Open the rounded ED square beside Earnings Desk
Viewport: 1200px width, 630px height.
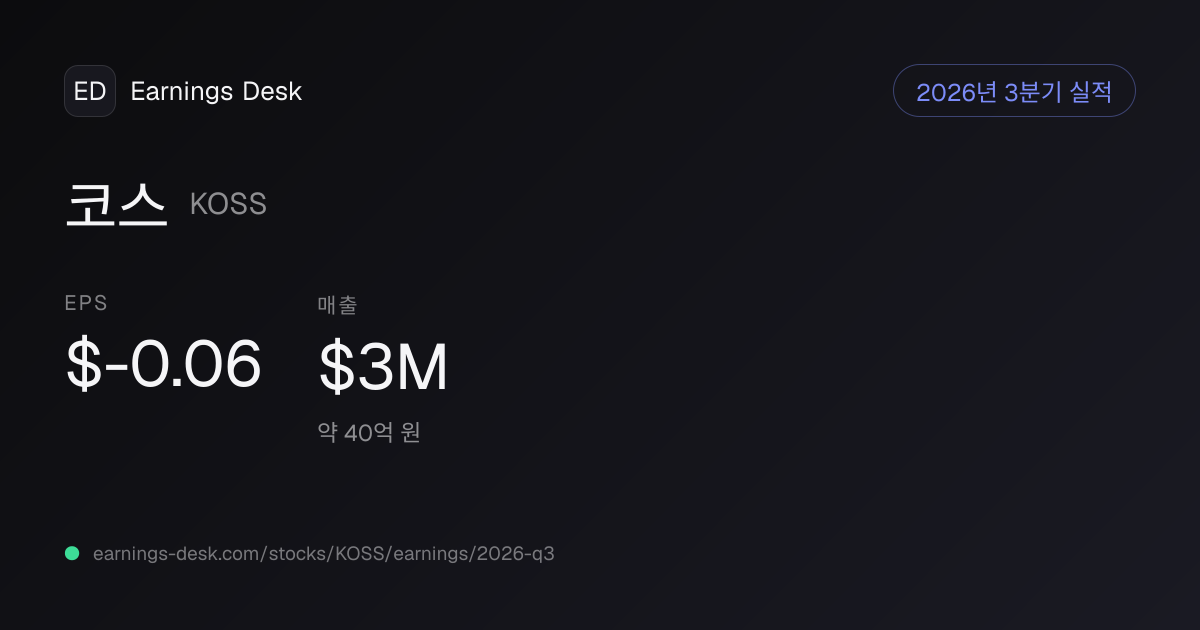click(90, 91)
